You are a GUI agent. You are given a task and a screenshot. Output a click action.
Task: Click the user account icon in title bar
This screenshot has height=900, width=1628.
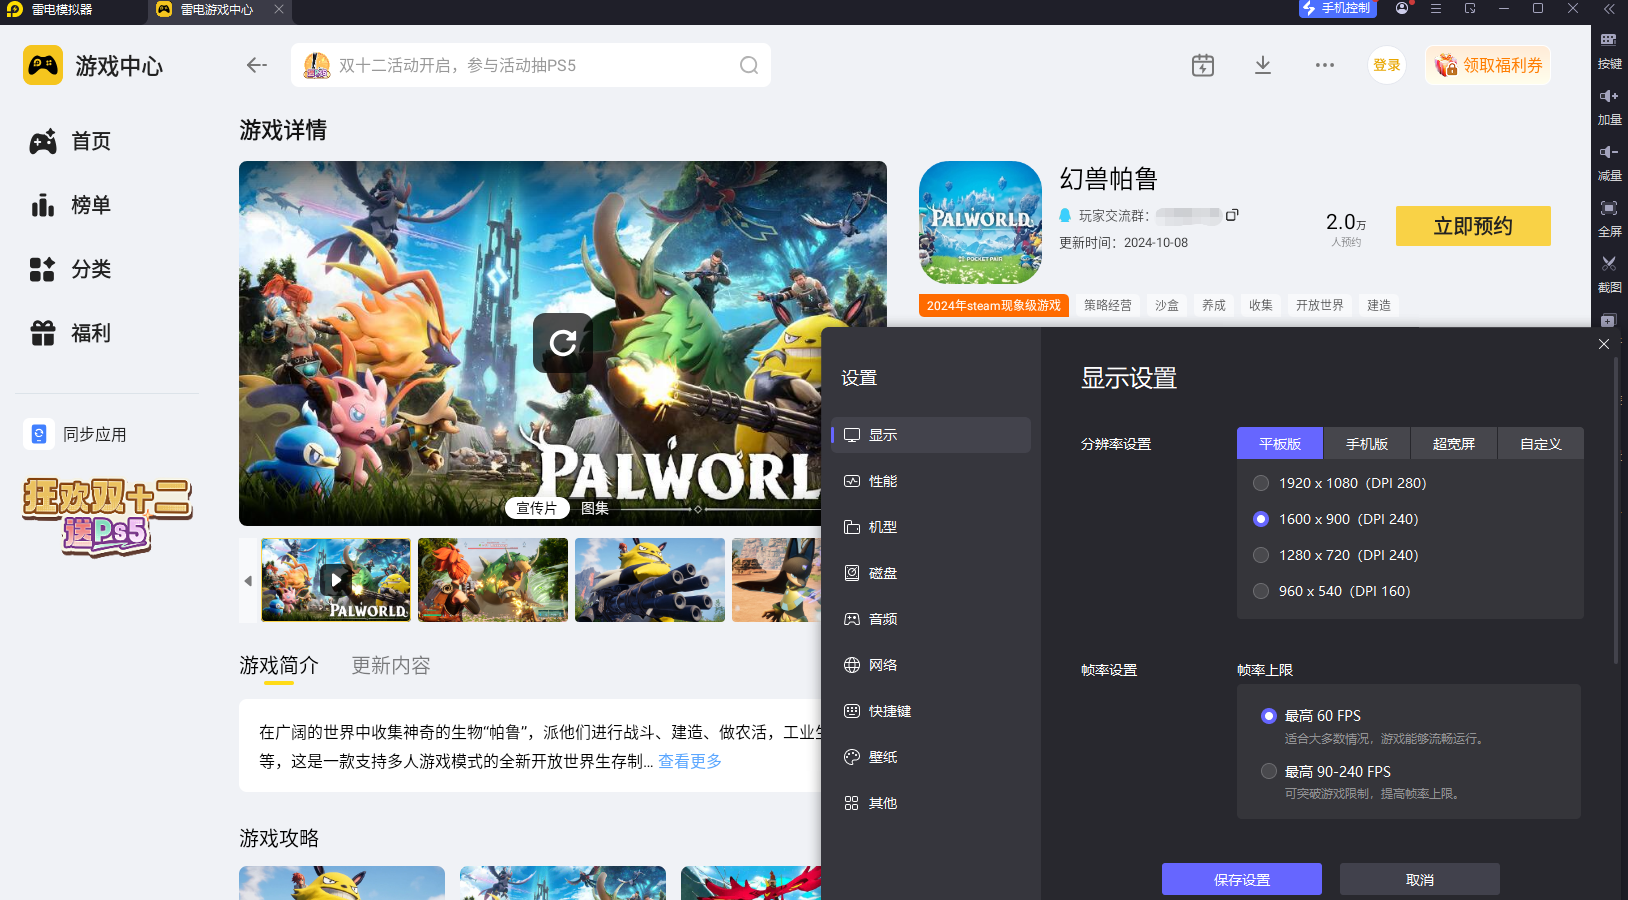tap(1402, 8)
